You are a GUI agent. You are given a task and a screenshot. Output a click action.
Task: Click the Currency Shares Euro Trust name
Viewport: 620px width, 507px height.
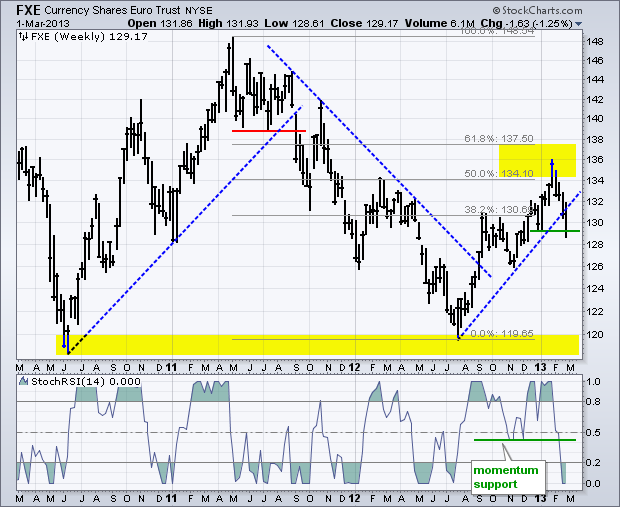tap(112, 10)
